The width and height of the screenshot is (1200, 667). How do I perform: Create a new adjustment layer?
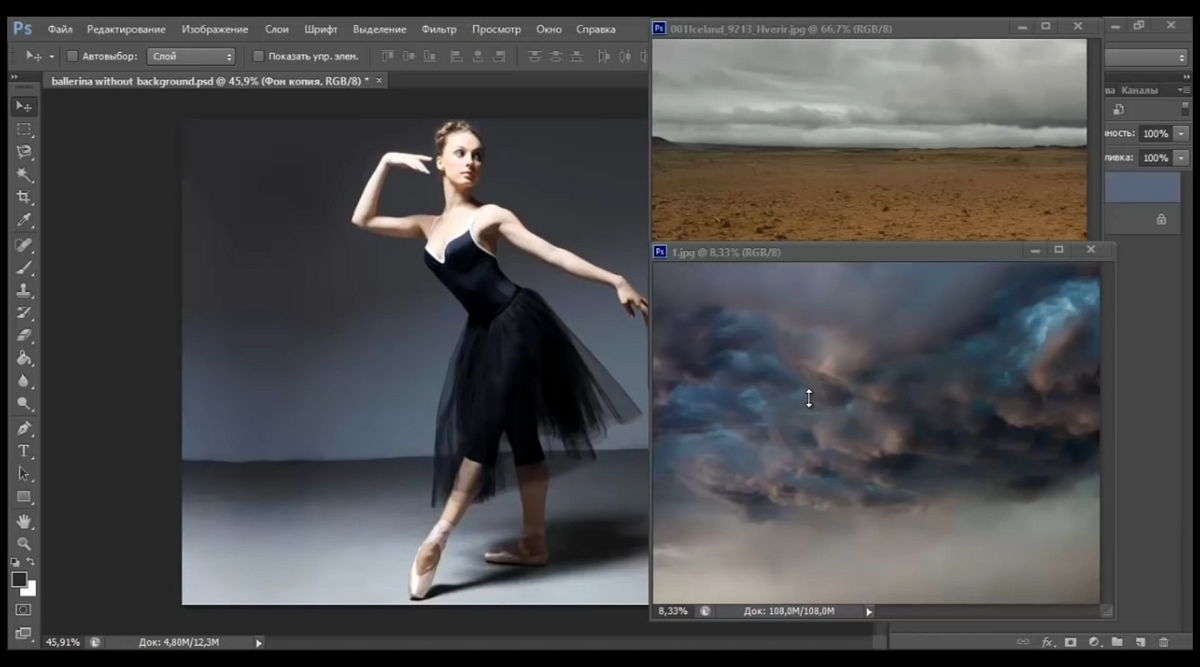coord(1094,642)
